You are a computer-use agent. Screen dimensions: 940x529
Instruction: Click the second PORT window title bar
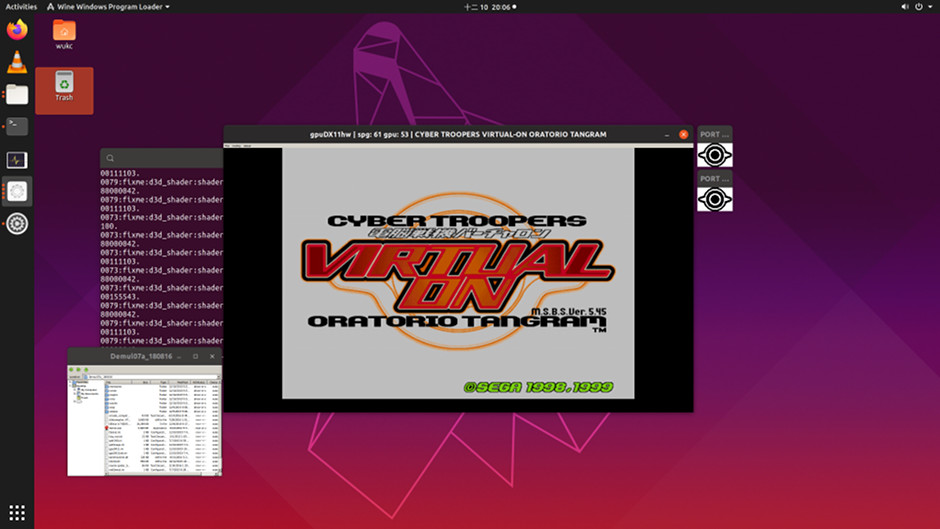[715, 179]
